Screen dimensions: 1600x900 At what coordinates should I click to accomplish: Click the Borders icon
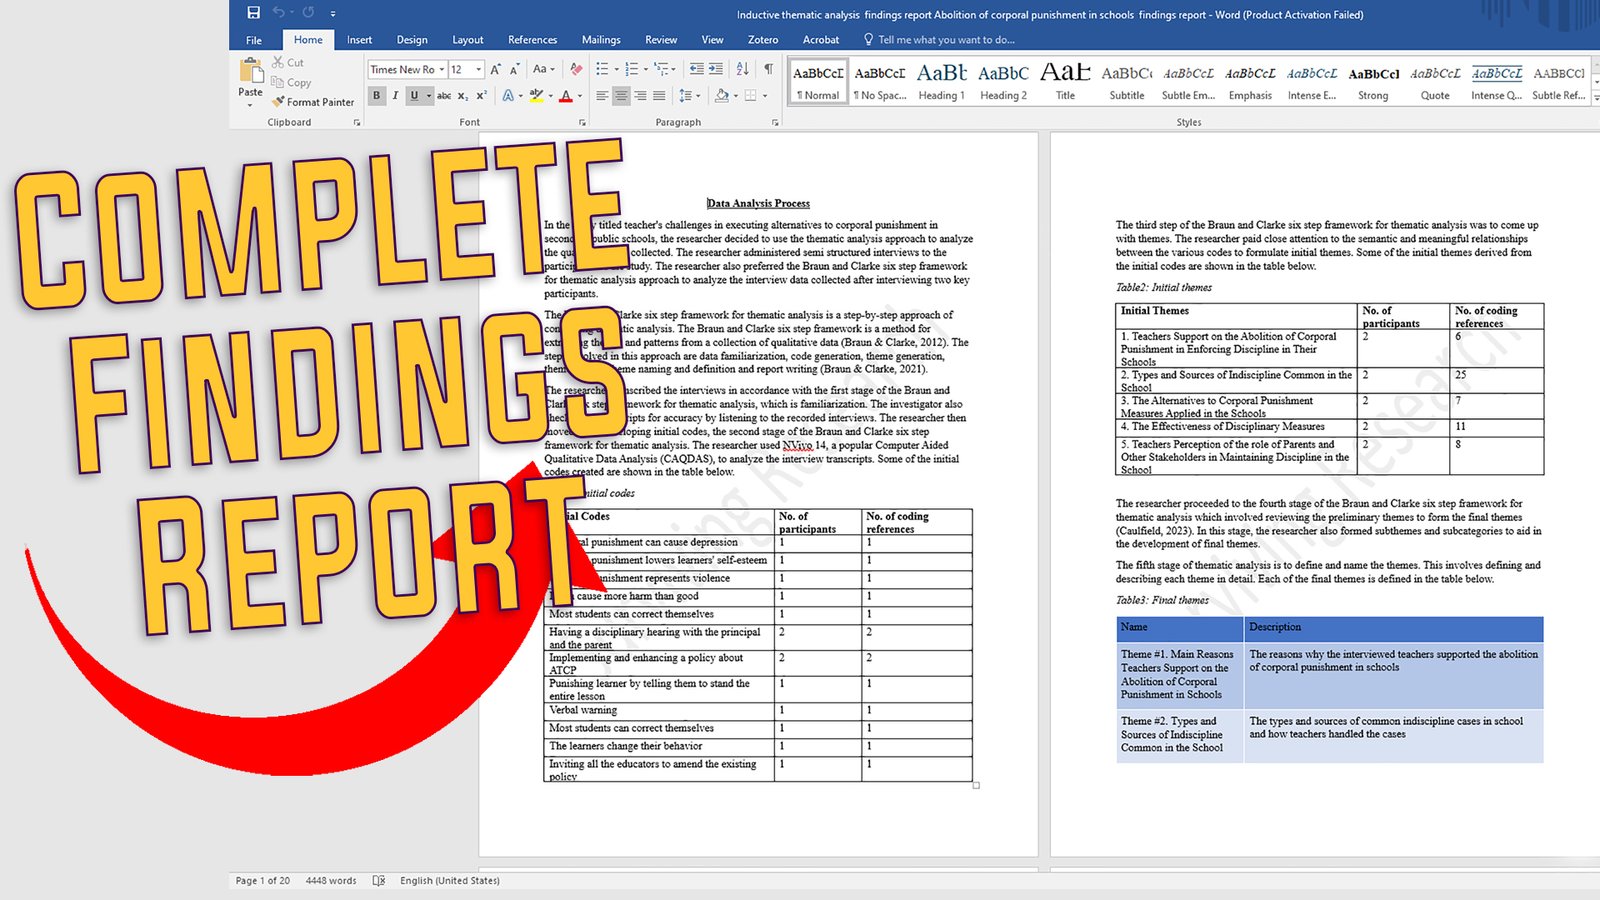pos(751,96)
